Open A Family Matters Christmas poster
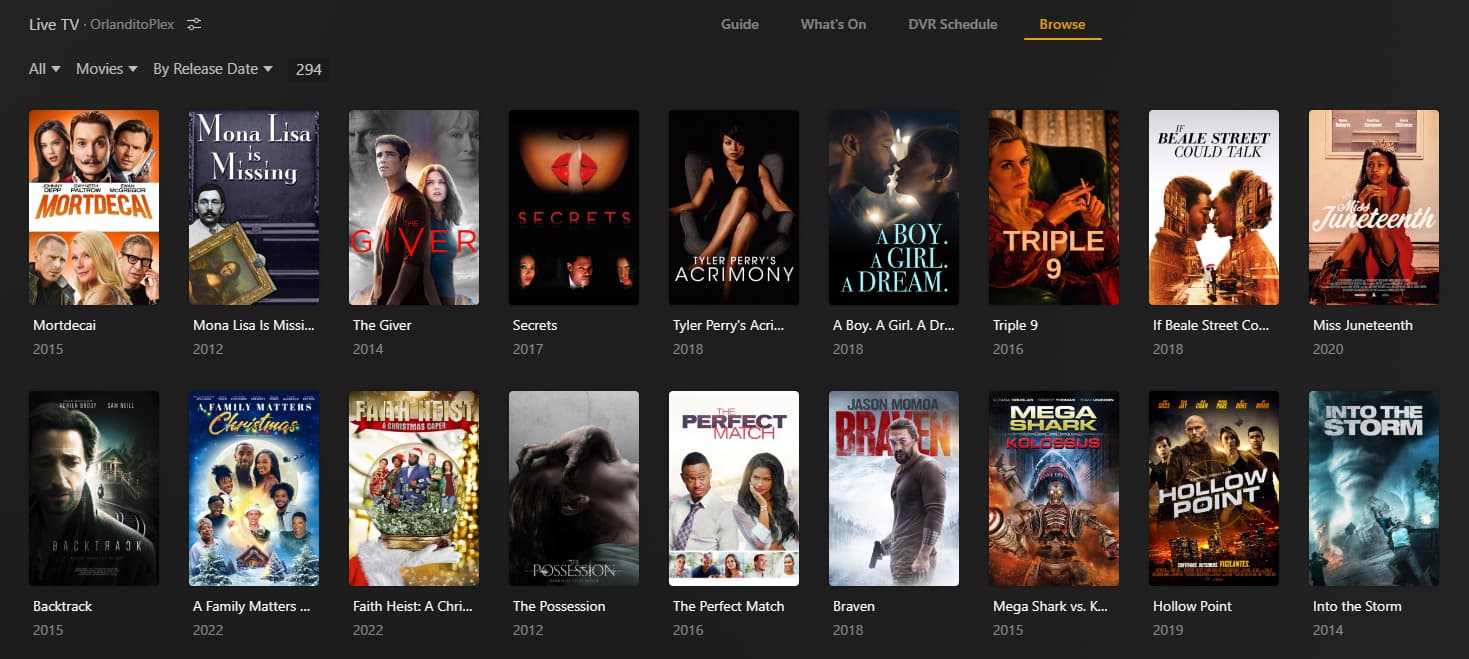Image resolution: width=1469 pixels, height=659 pixels. coord(254,488)
